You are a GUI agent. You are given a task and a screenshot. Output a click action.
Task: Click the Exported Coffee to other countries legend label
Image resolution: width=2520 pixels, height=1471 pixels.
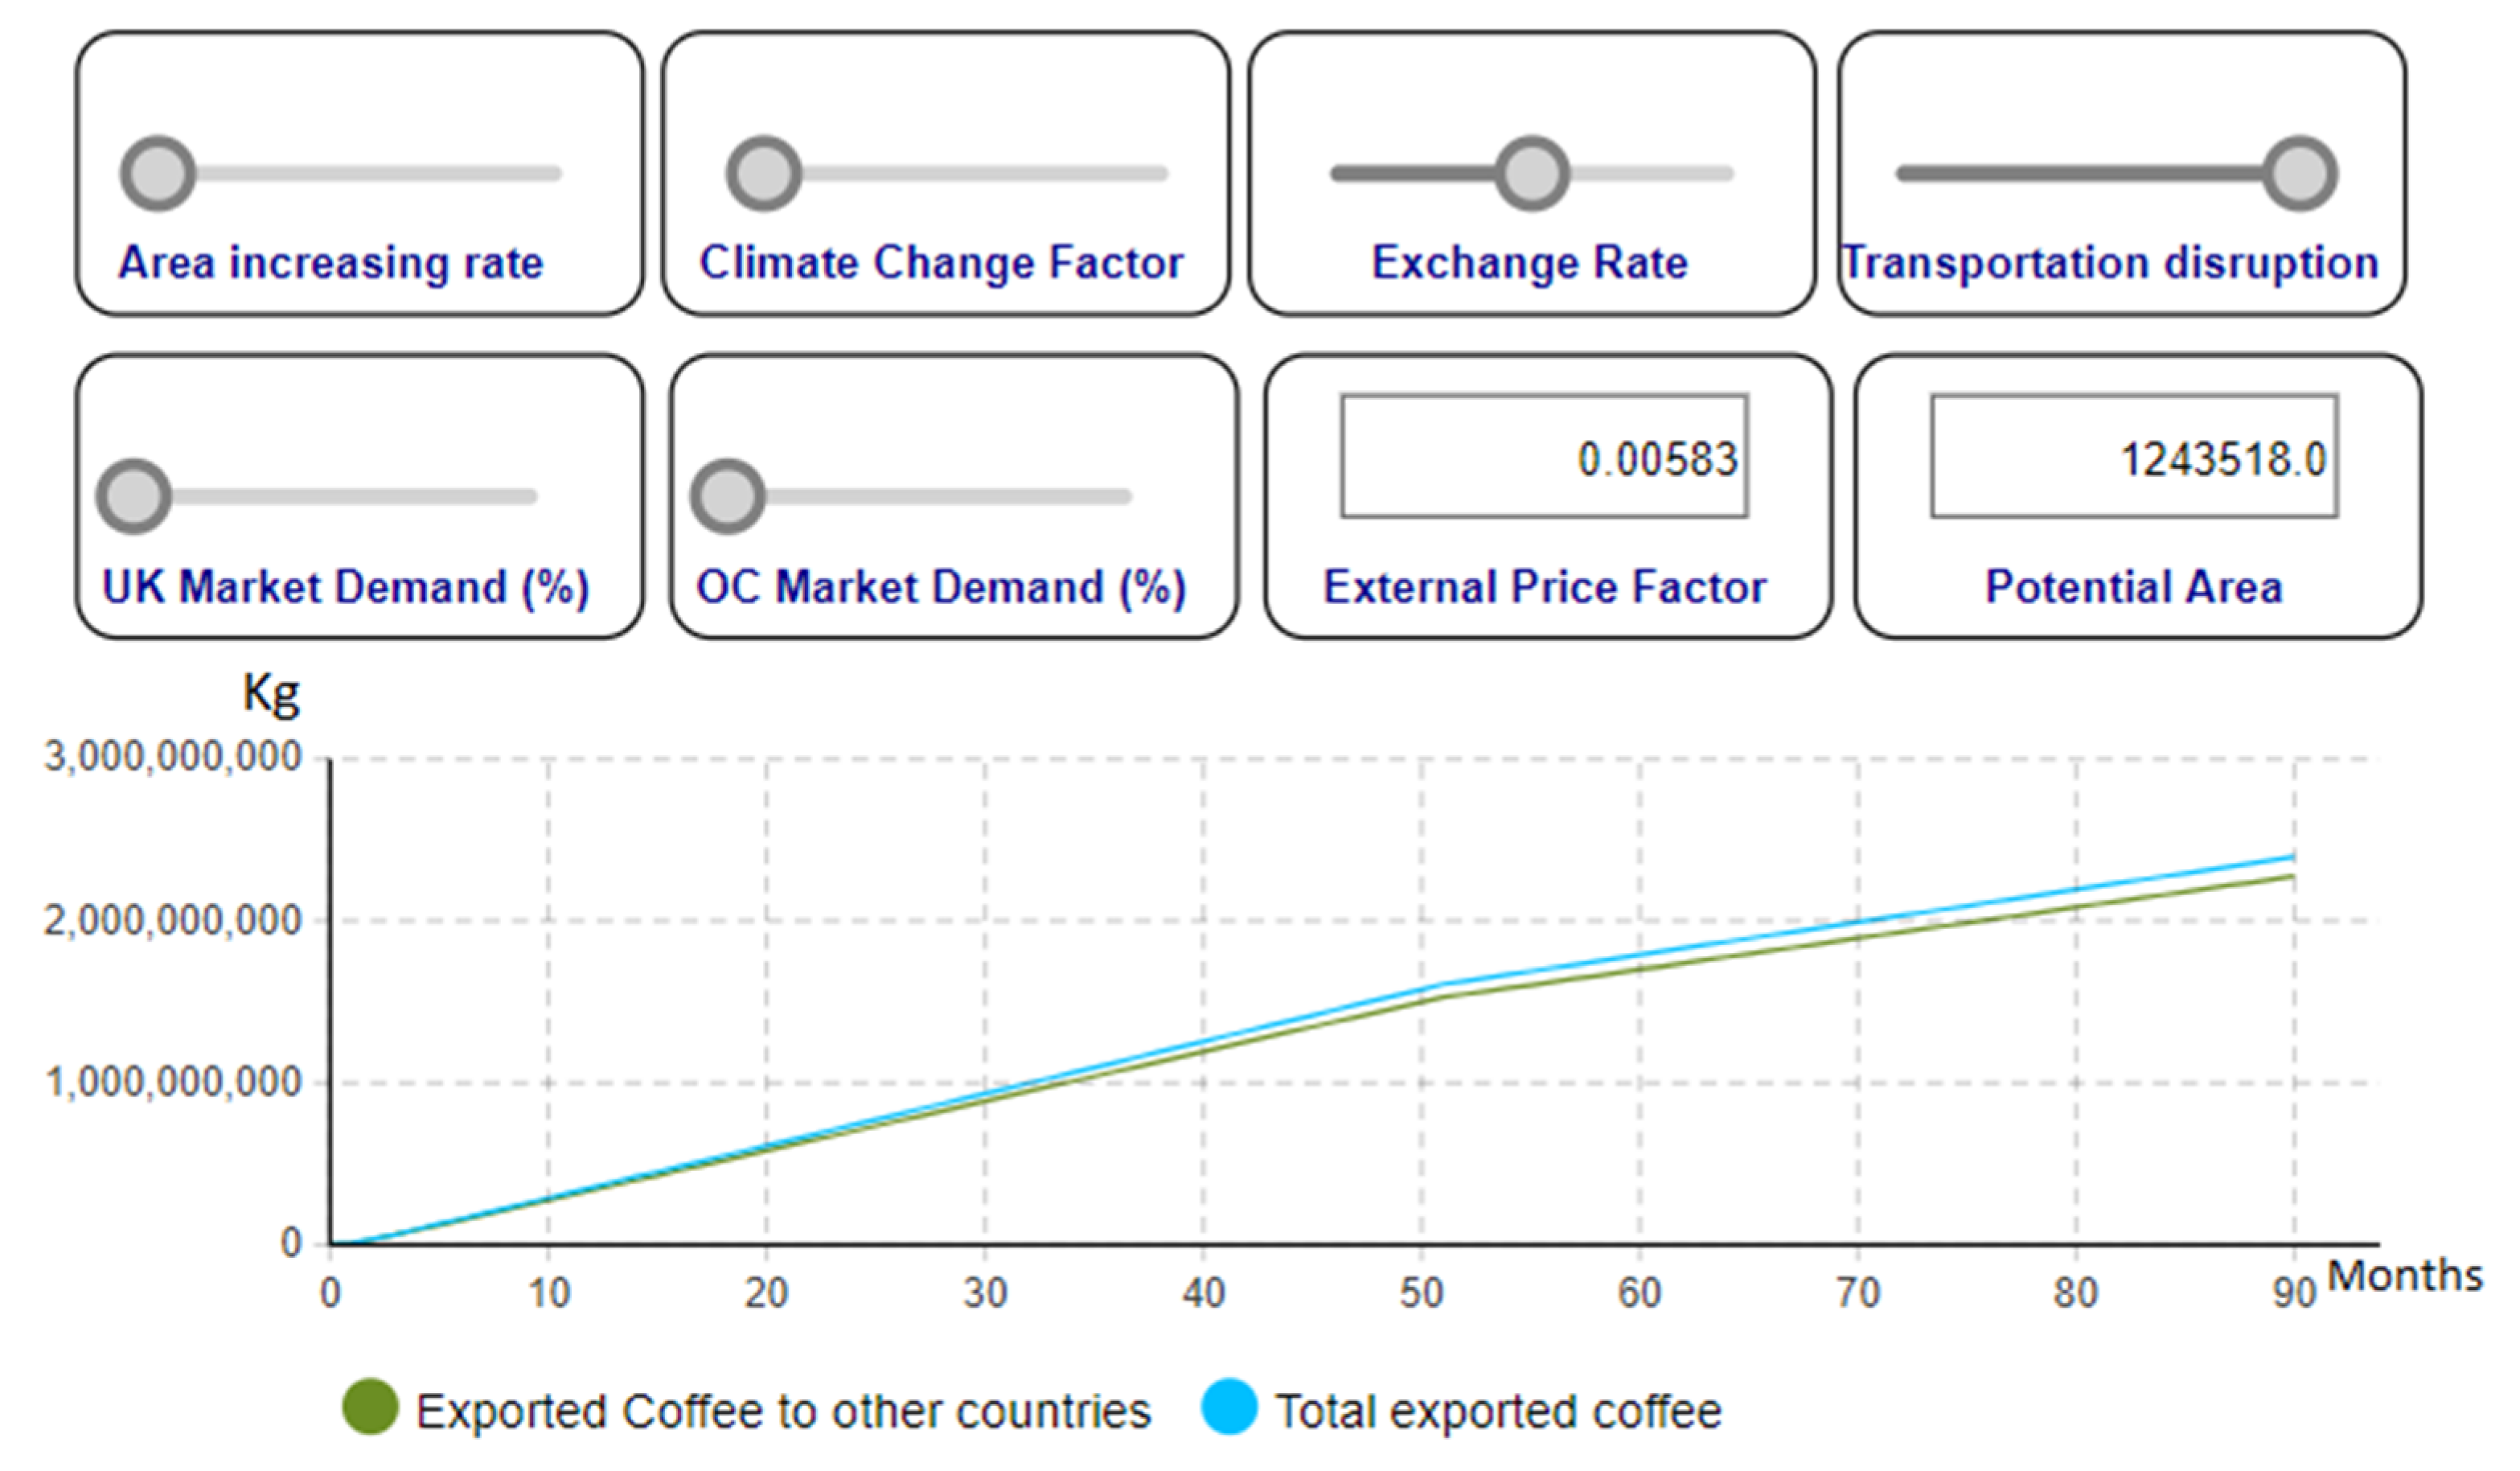tap(783, 1412)
